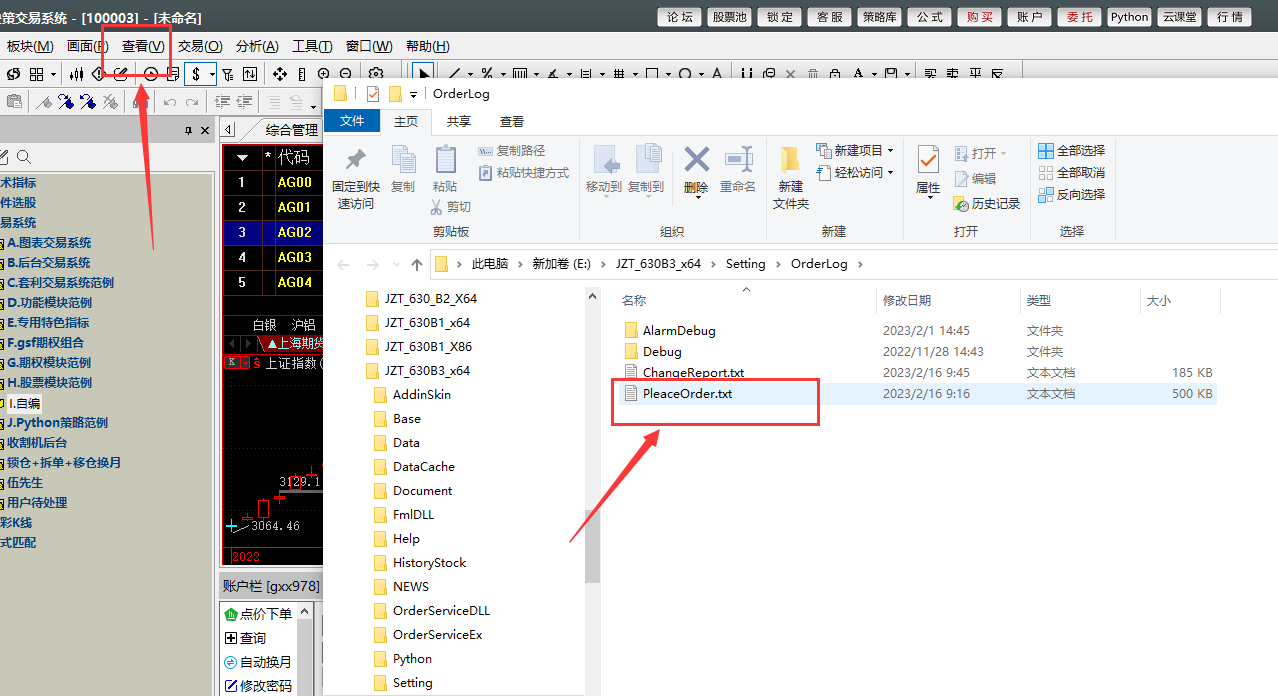The image size is (1278, 696).
Task: Switch to the 查看 tab in File Explorer
Action: click(512, 121)
